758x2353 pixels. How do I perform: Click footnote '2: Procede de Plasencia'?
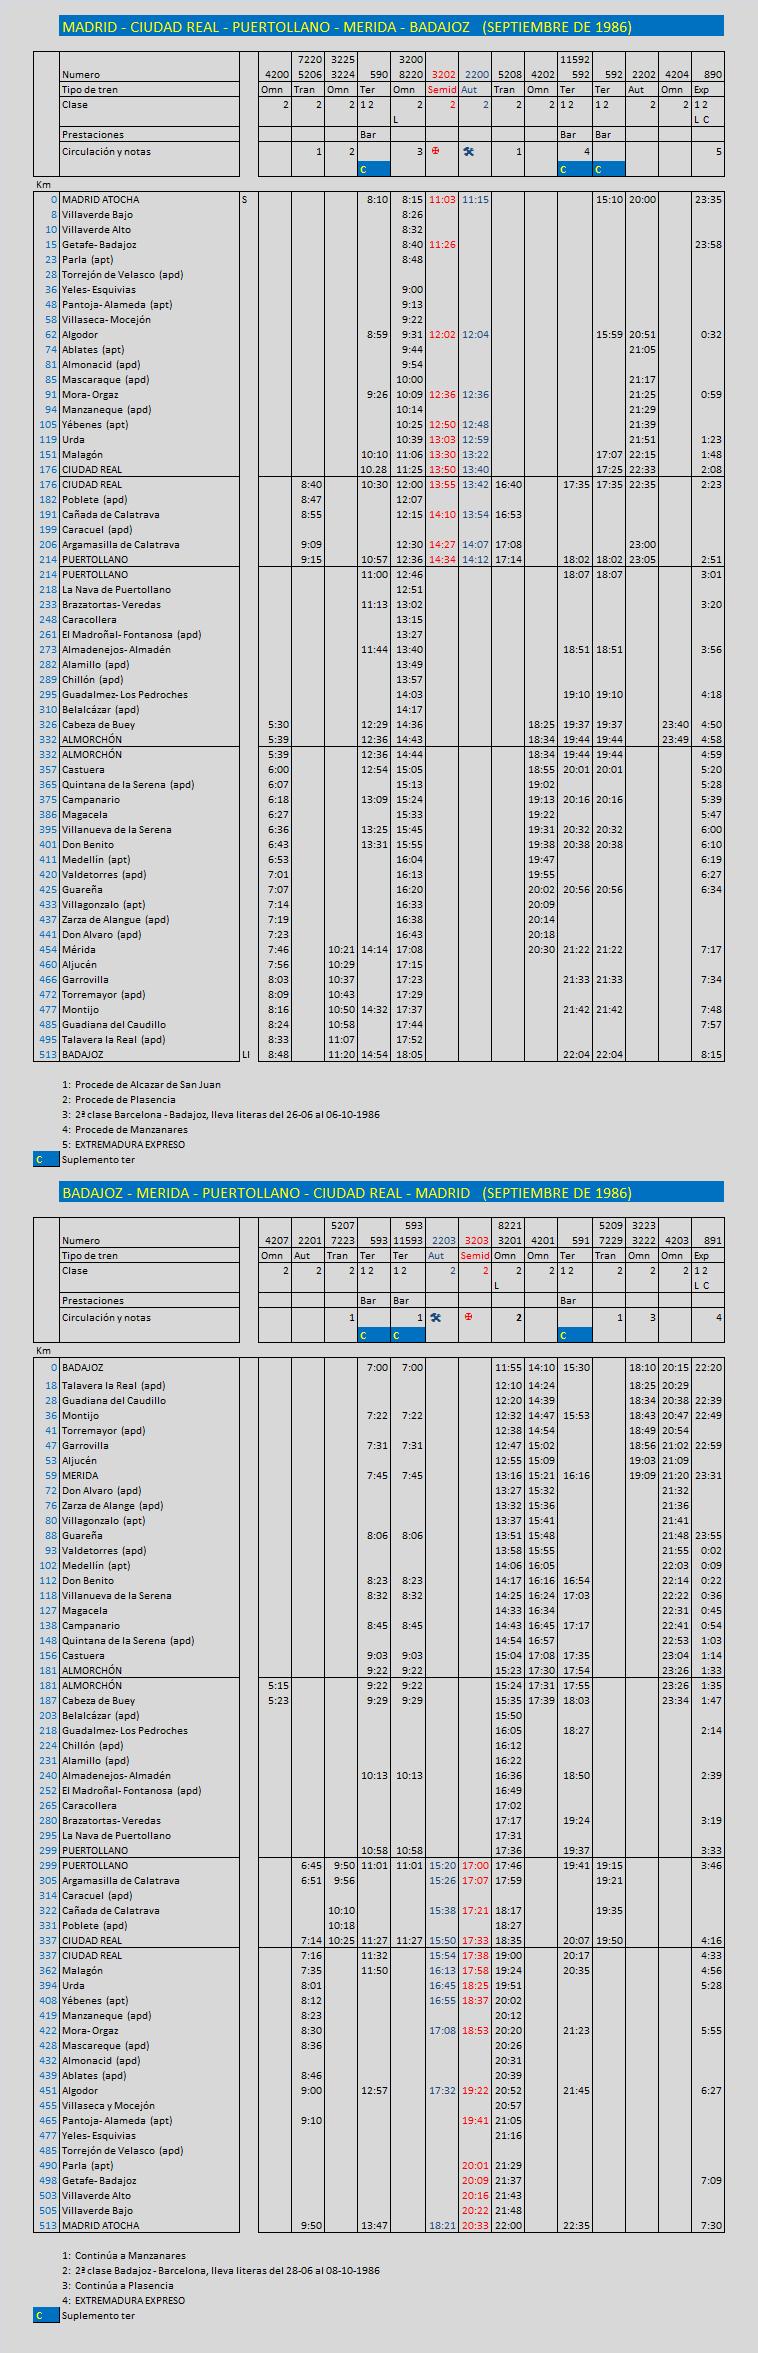pyautogui.click(x=118, y=1099)
